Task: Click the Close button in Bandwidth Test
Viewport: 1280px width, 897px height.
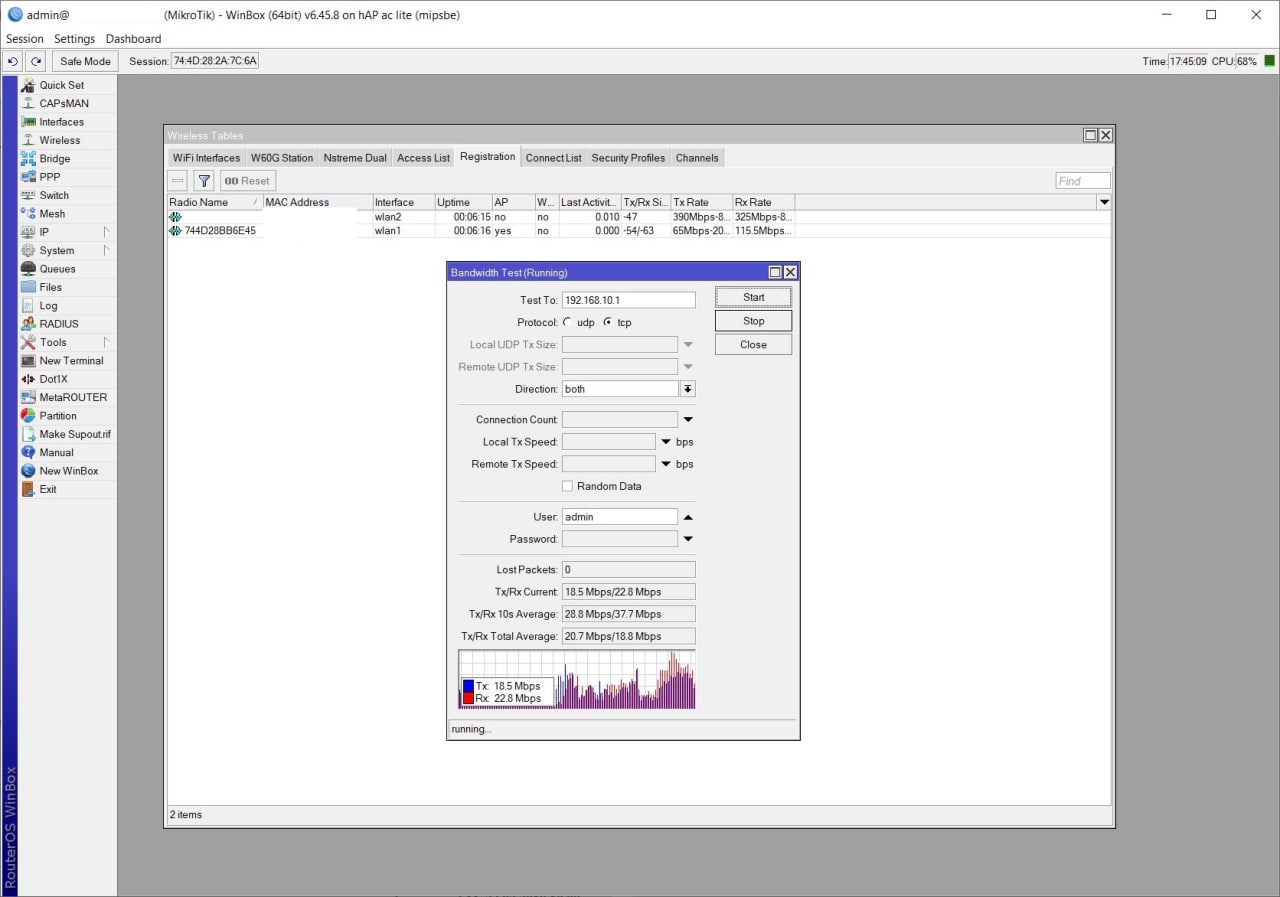Action: [x=753, y=344]
